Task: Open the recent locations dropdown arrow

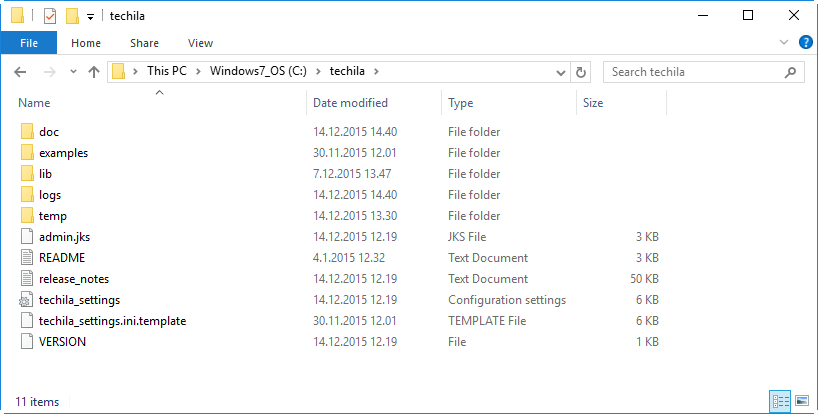Action: (x=72, y=72)
